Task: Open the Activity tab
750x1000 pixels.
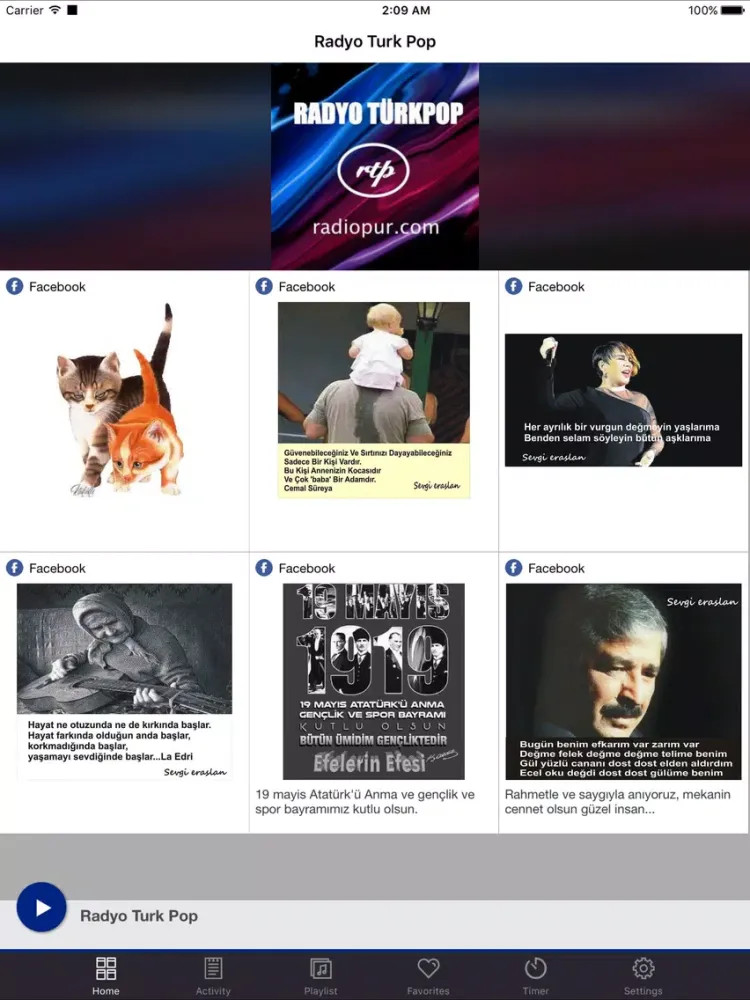Action: [x=213, y=976]
